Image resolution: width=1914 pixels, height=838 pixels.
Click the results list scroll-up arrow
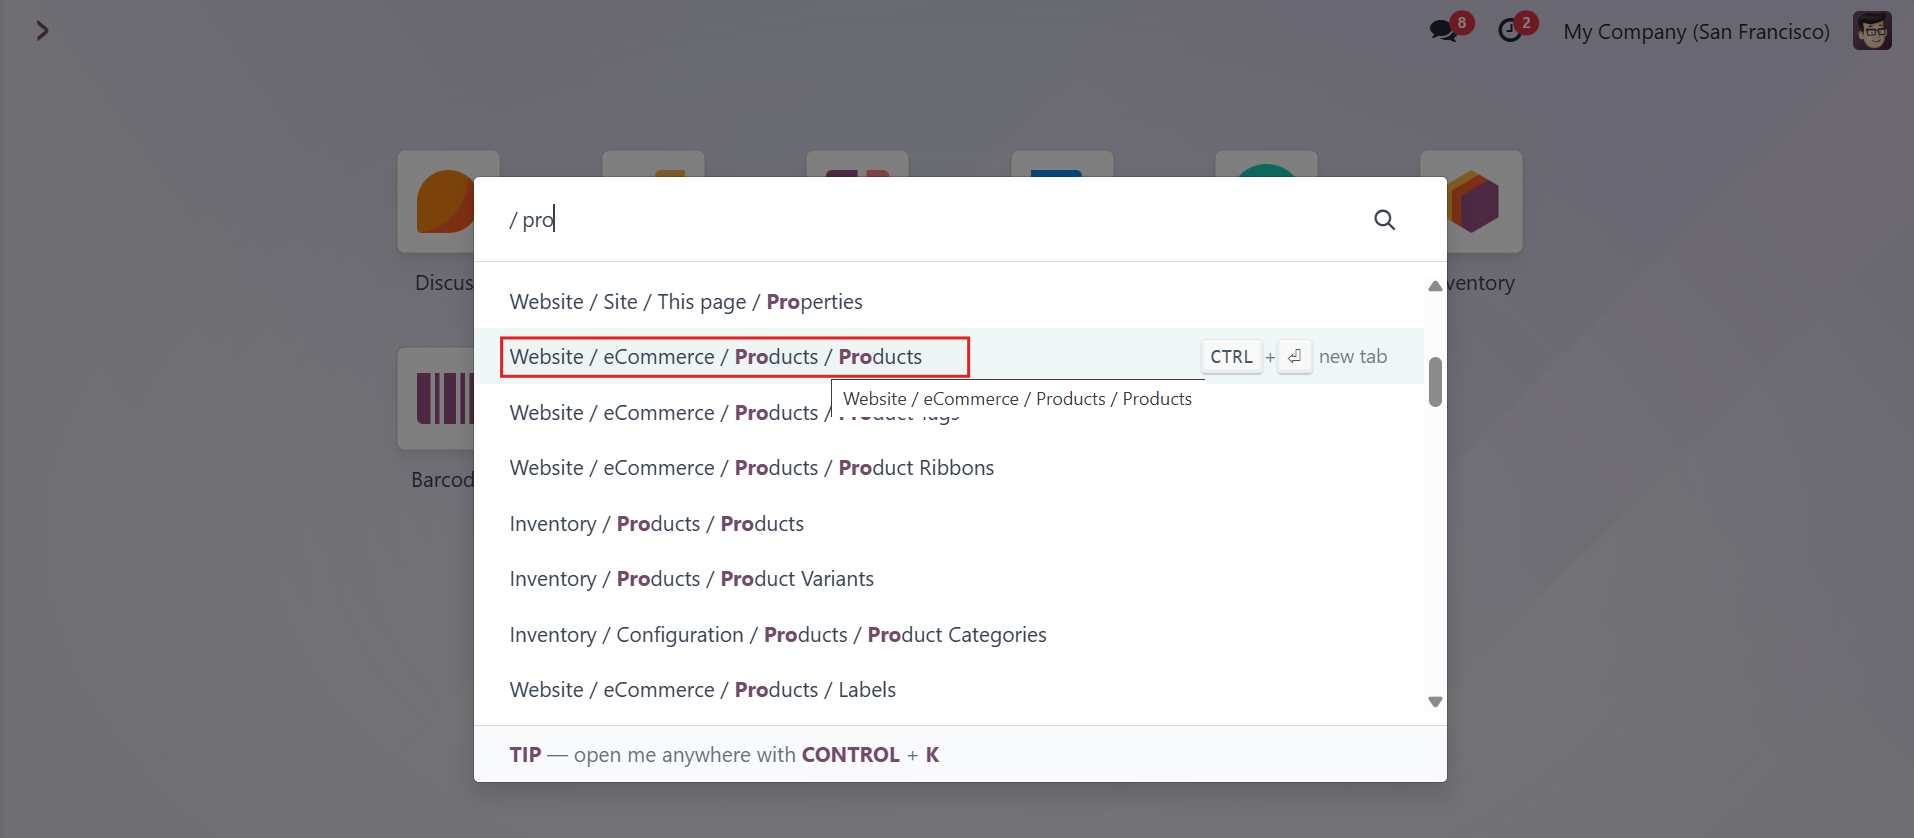tap(1435, 286)
